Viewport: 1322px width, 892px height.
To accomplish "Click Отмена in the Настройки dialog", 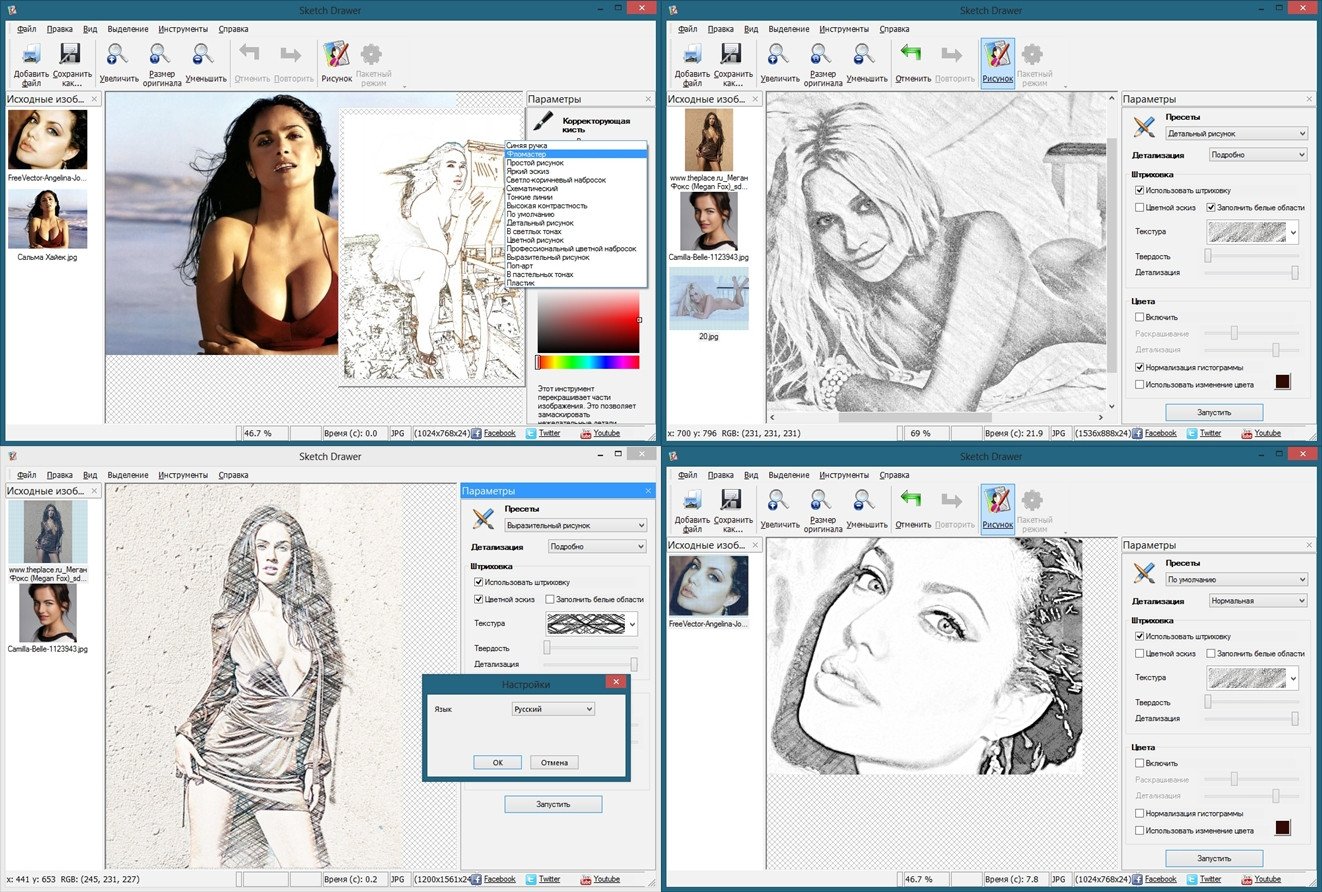I will click(x=554, y=762).
